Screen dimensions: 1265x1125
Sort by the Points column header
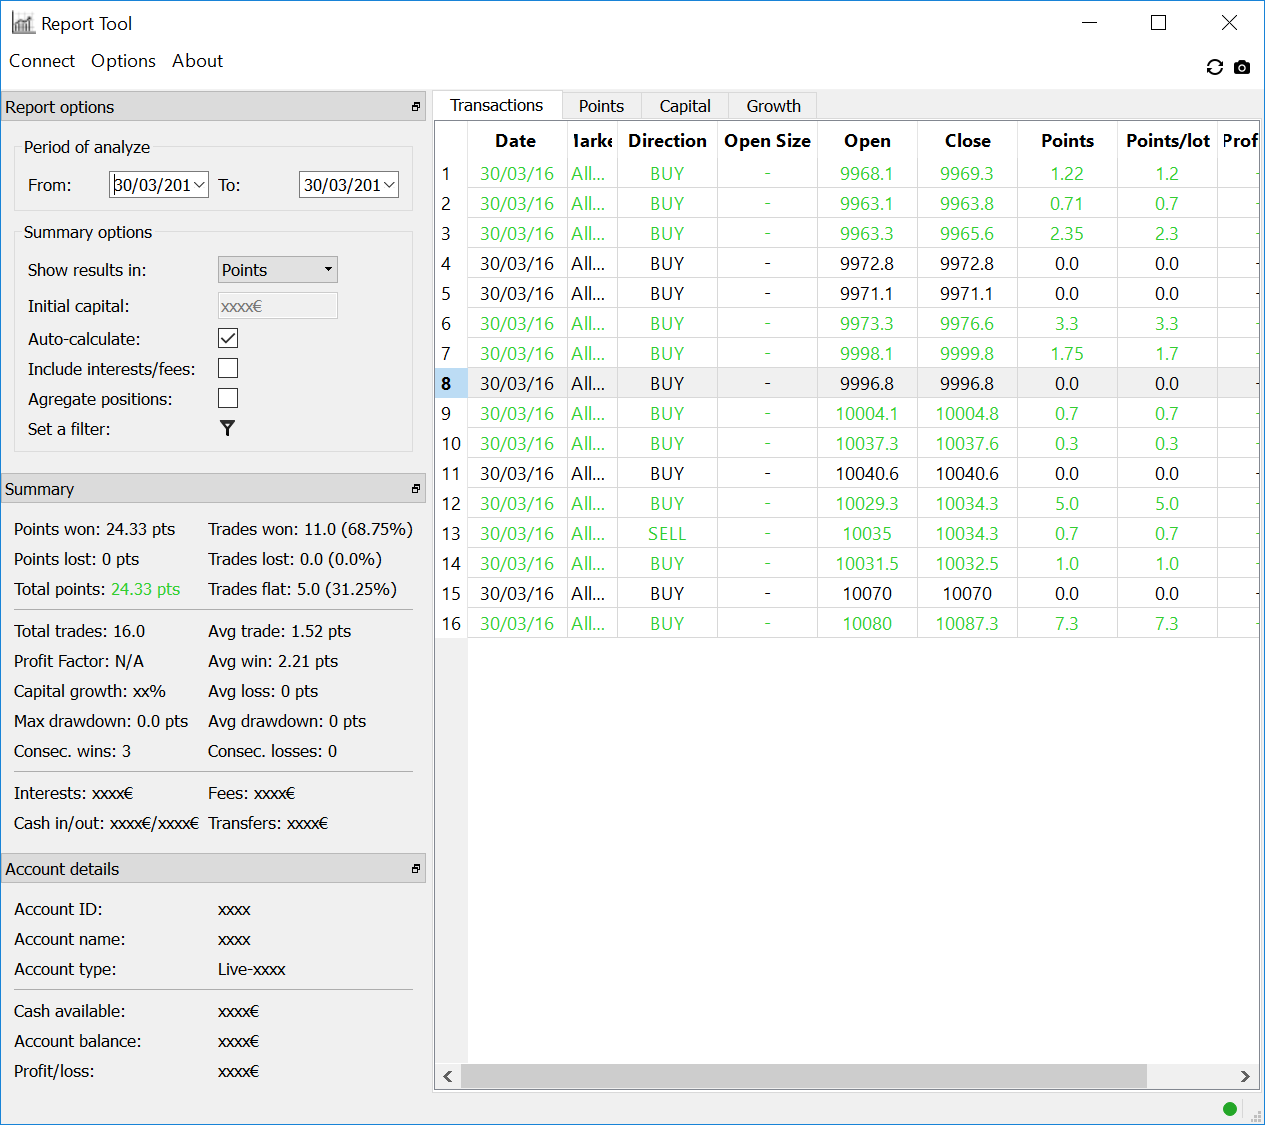[x=1067, y=141]
